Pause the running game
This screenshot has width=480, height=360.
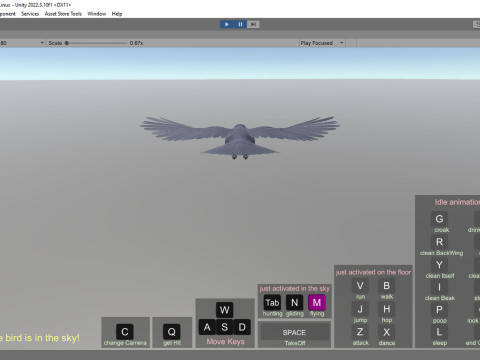(240, 24)
